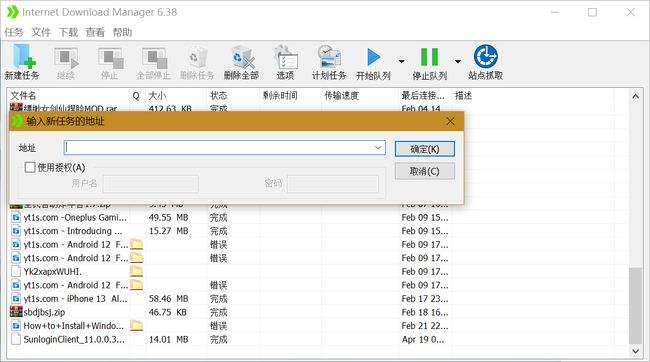Focus the 地址 URL input field
This screenshot has width=650, height=362.
click(x=225, y=148)
